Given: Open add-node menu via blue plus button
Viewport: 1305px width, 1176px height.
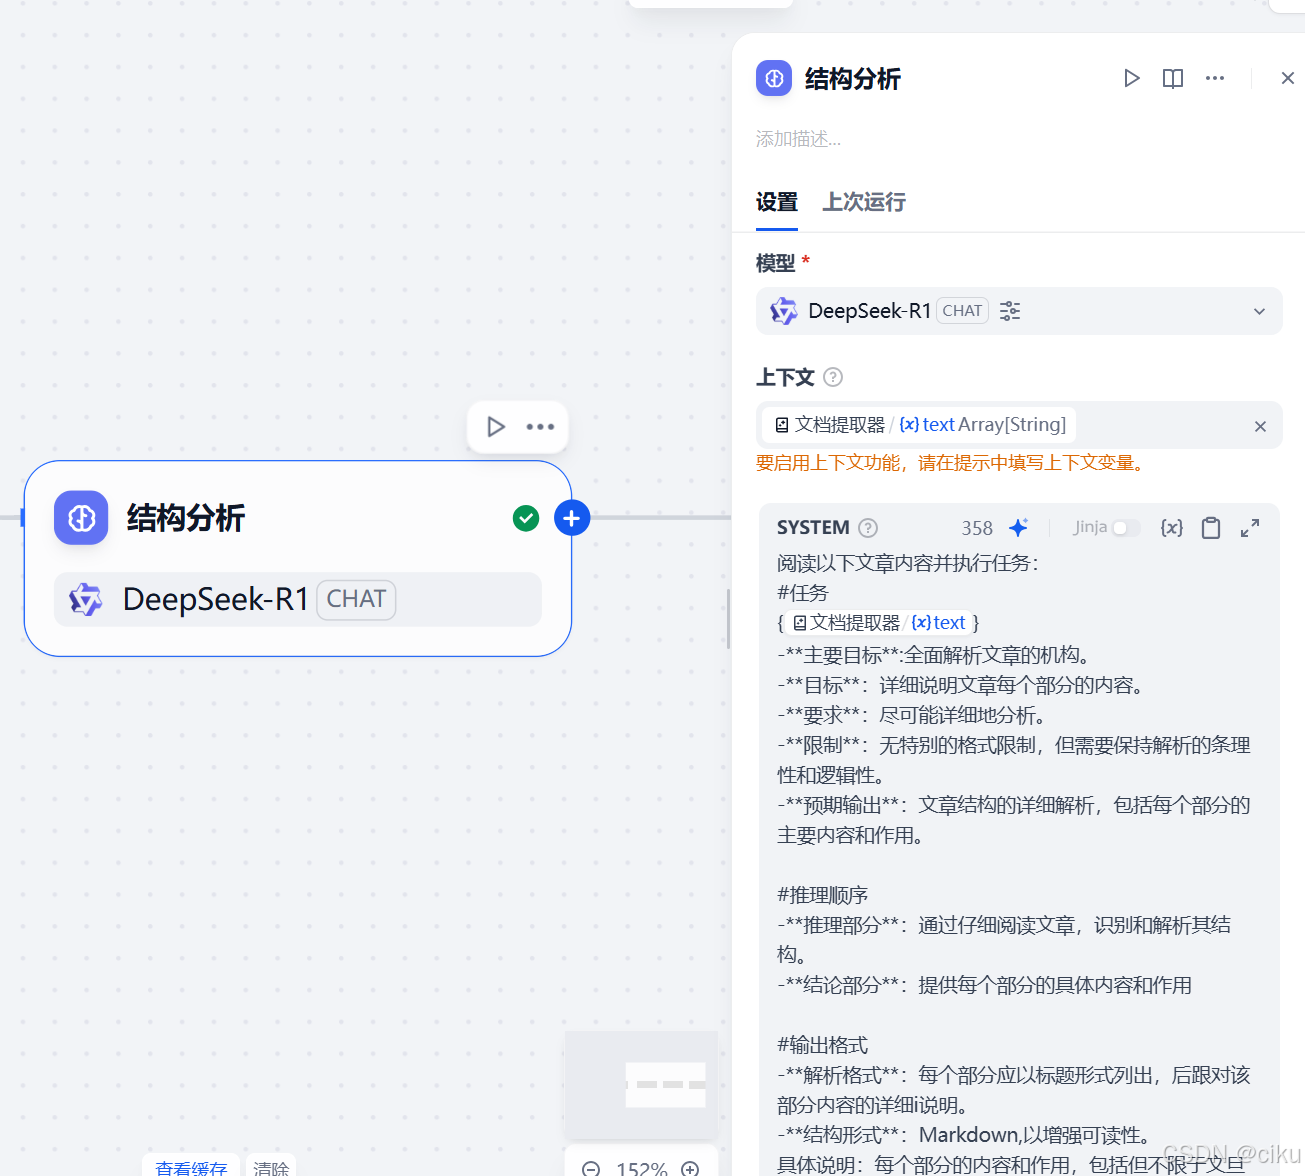Looking at the screenshot, I should pos(571,518).
